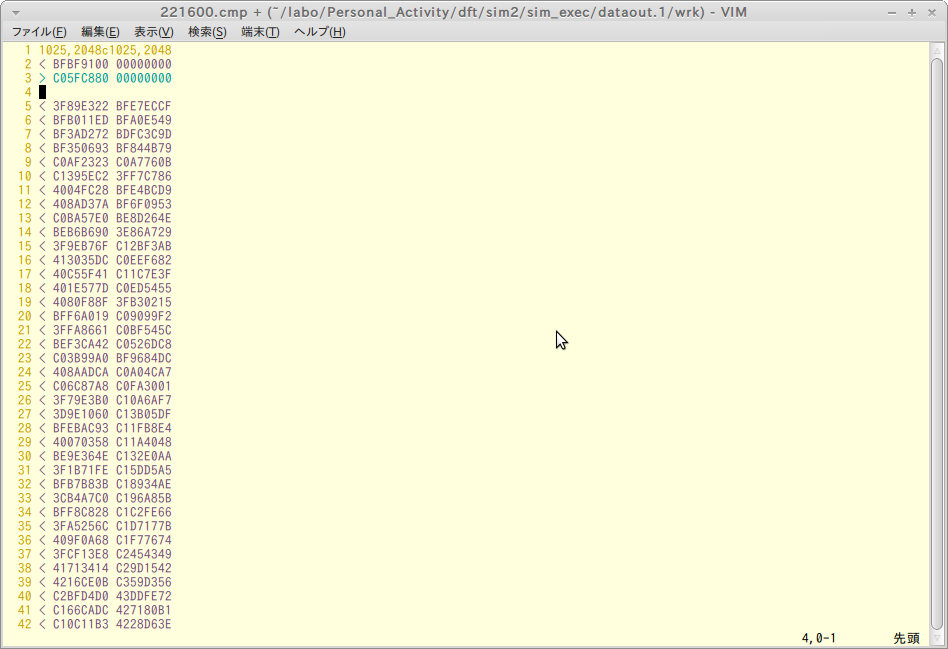Open the 検索(S) menu
The width and height of the screenshot is (948, 649).
coord(207,32)
